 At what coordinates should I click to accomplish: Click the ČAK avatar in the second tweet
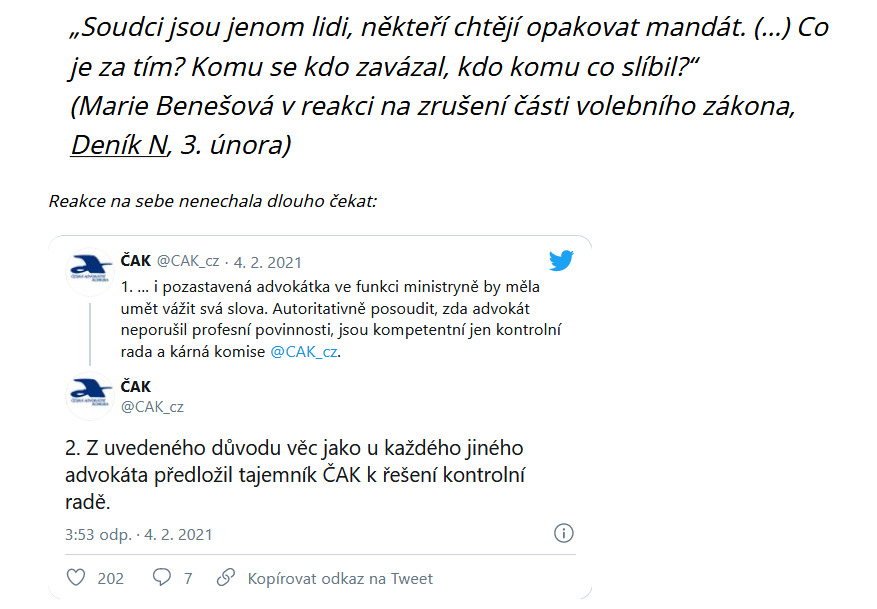point(90,396)
